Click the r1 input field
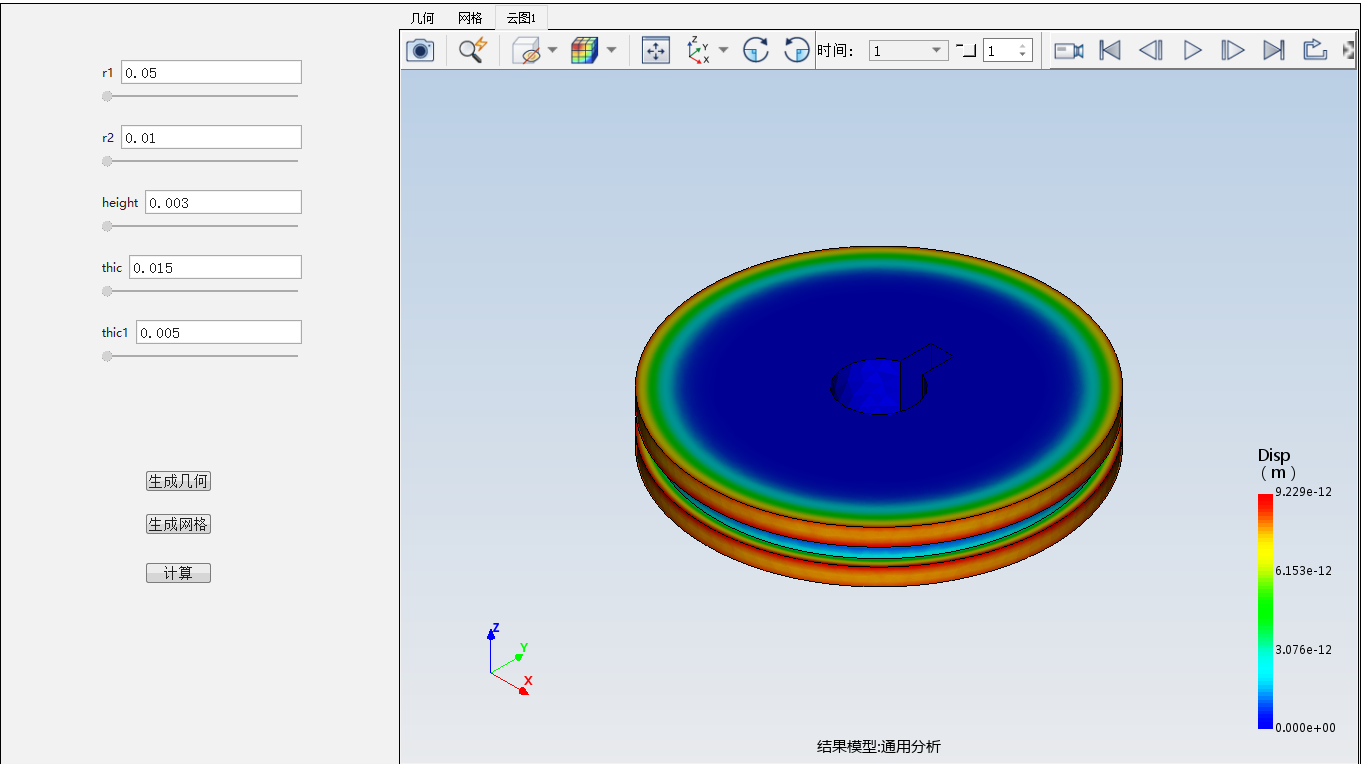Image resolution: width=1361 pixels, height=764 pixels. (x=211, y=72)
